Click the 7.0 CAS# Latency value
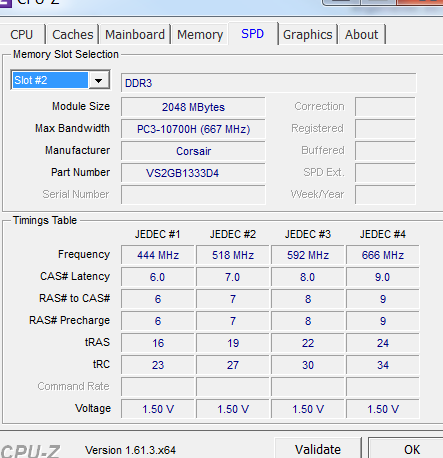 click(233, 277)
